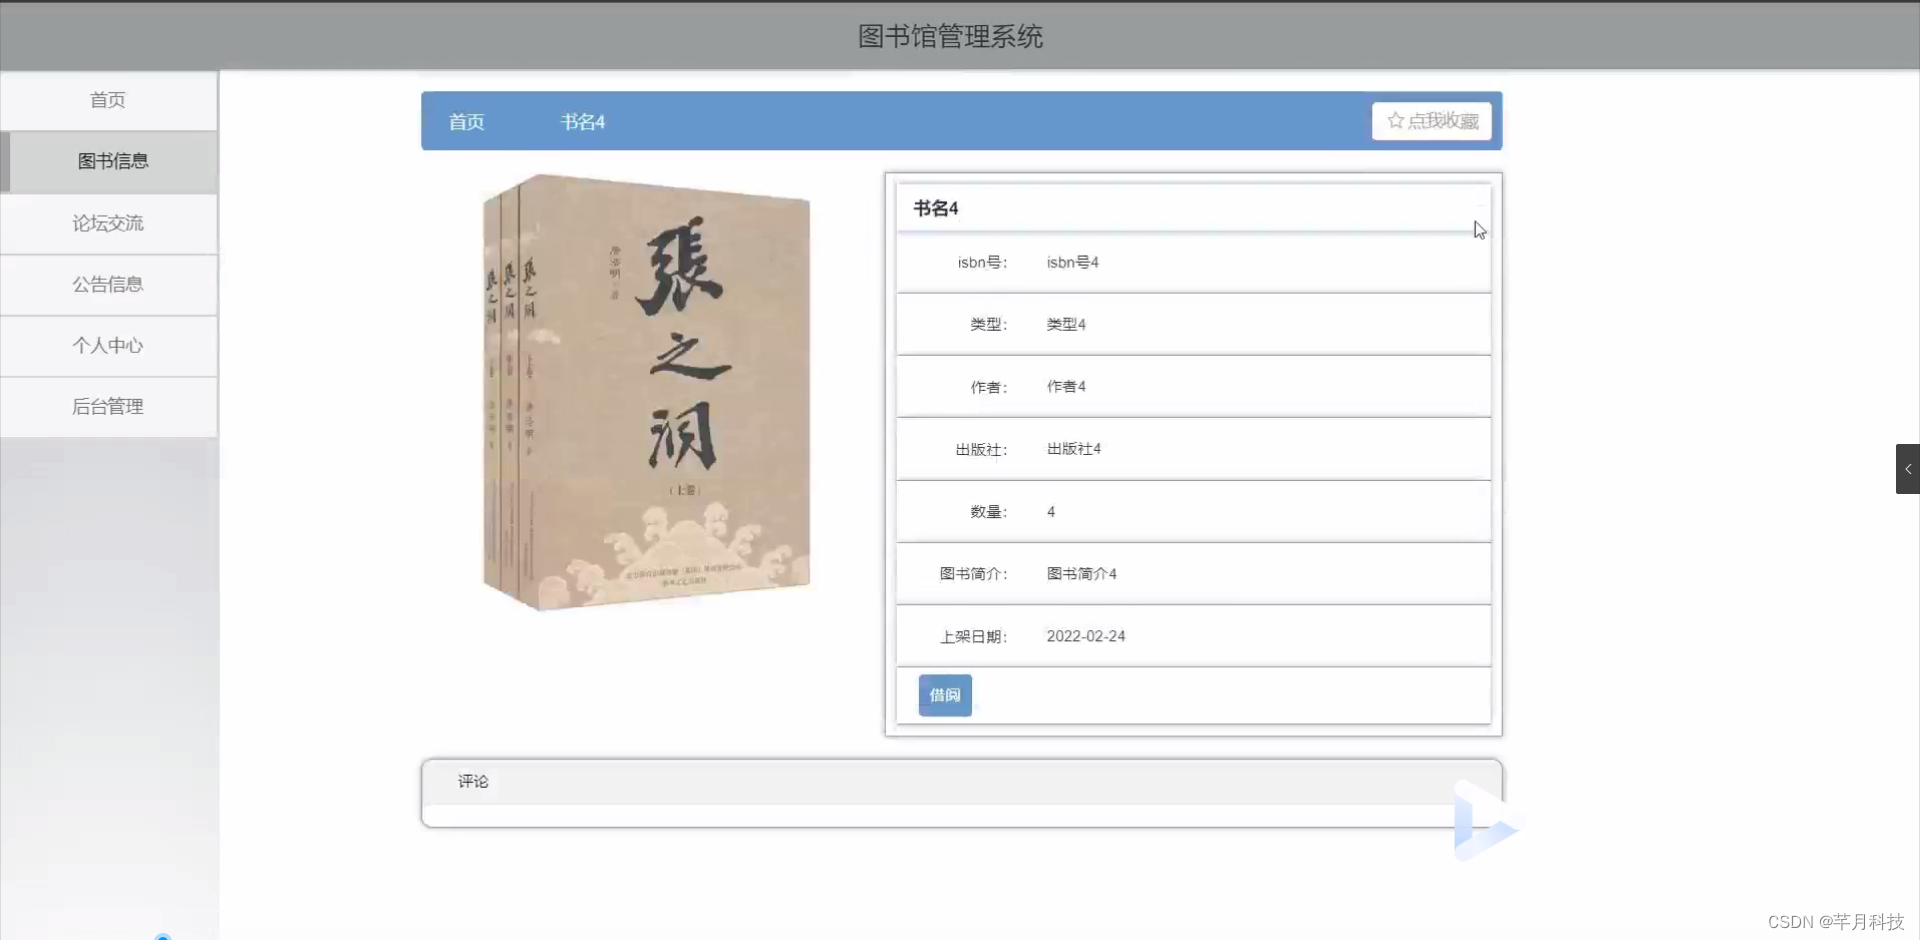Click the 借阅 borrow button
The width and height of the screenshot is (1920, 940).
coord(944,694)
